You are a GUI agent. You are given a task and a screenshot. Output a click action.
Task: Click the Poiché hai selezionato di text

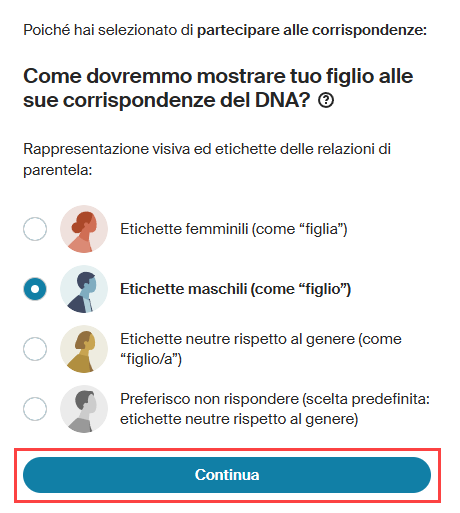coord(108,30)
